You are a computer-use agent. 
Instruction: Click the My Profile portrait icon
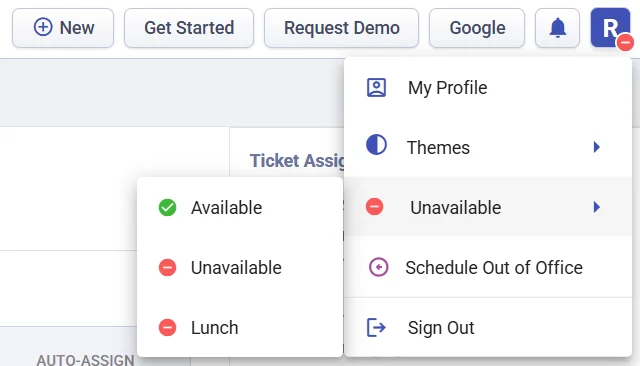click(376, 87)
